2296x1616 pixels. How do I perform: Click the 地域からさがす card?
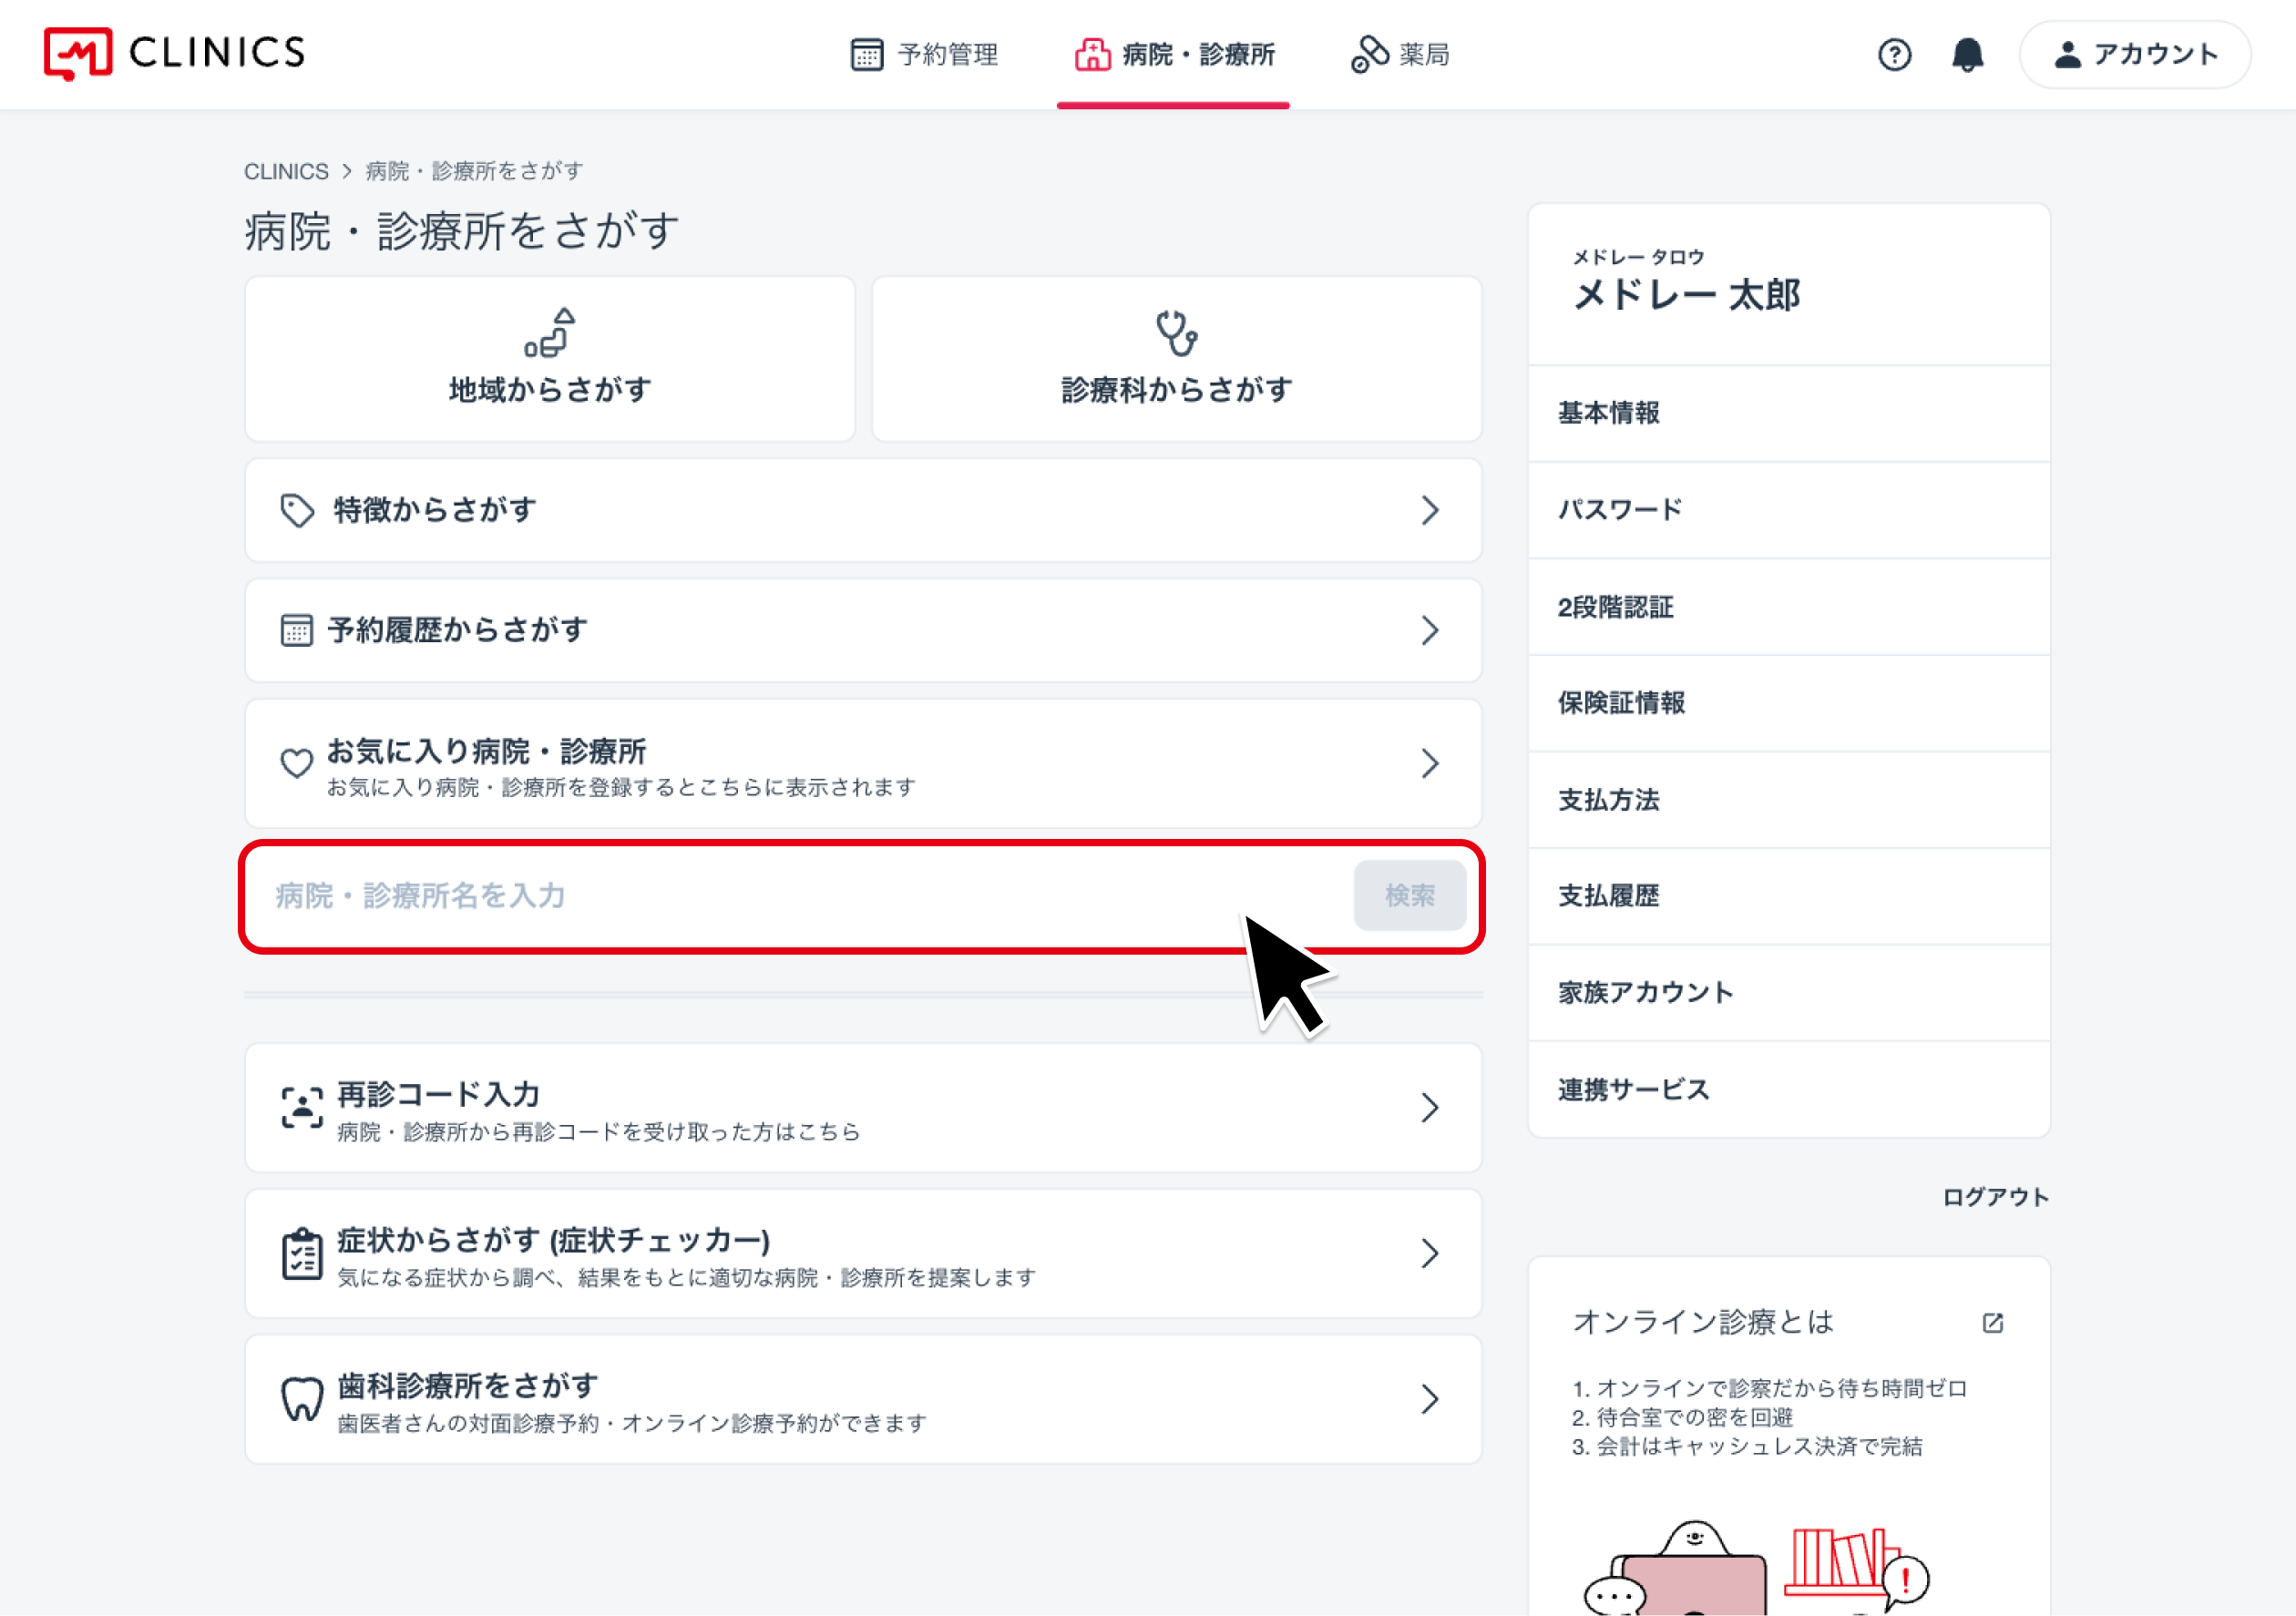[x=550, y=358]
